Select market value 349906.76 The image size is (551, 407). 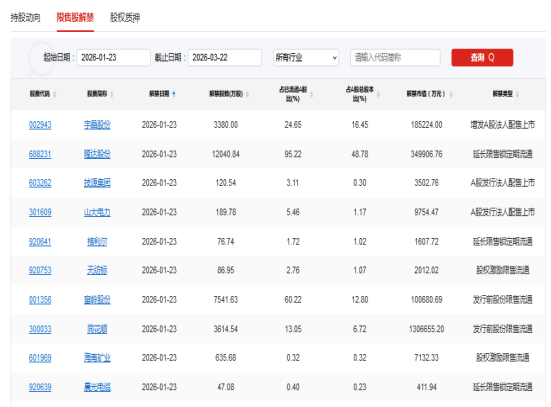click(427, 154)
